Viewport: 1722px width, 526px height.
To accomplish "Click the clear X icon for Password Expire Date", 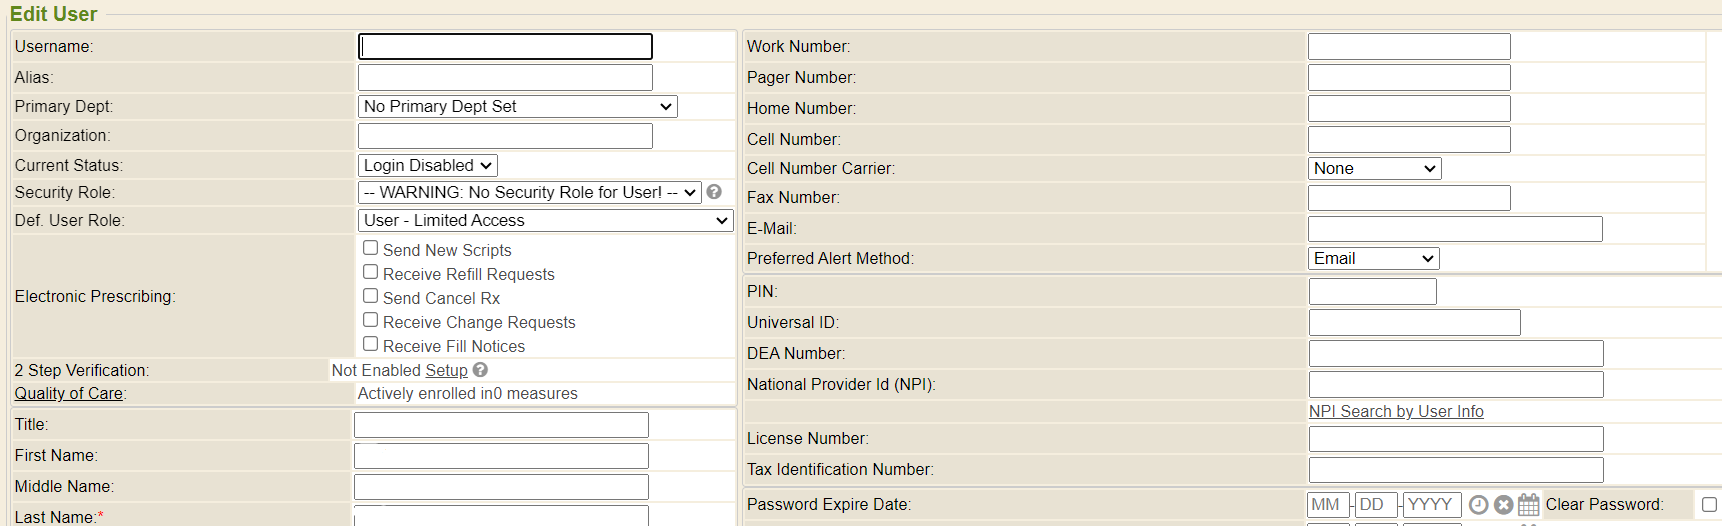I will tap(1503, 505).
